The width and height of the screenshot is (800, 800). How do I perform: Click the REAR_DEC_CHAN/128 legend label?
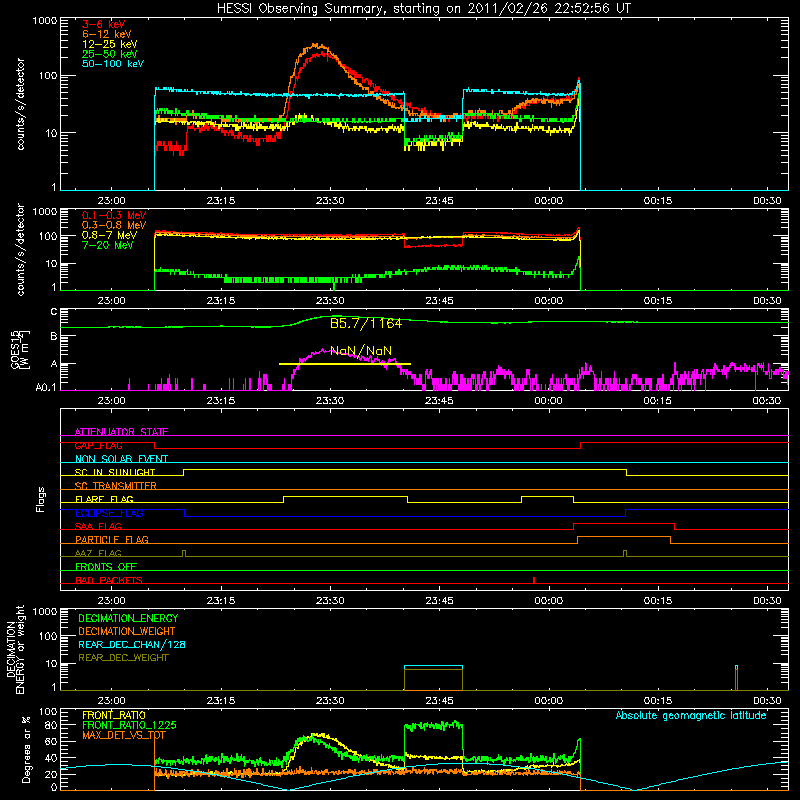click(x=132, y=644)
